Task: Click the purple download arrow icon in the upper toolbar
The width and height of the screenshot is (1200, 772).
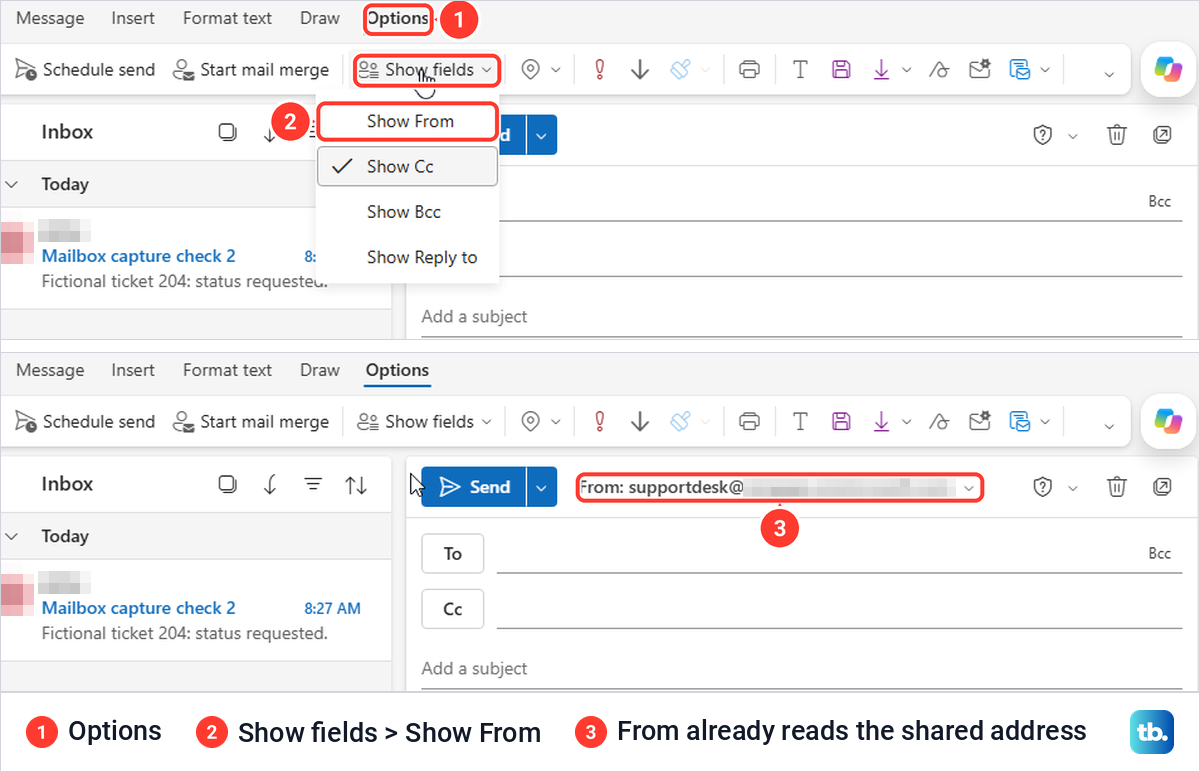Action: [881, 69]
